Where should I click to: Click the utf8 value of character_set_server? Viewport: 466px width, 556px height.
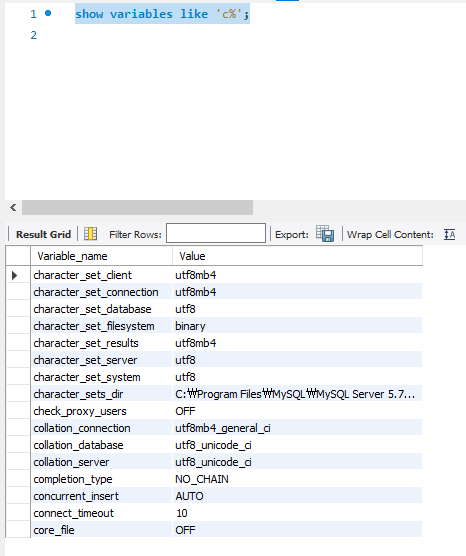pos(297,360)
